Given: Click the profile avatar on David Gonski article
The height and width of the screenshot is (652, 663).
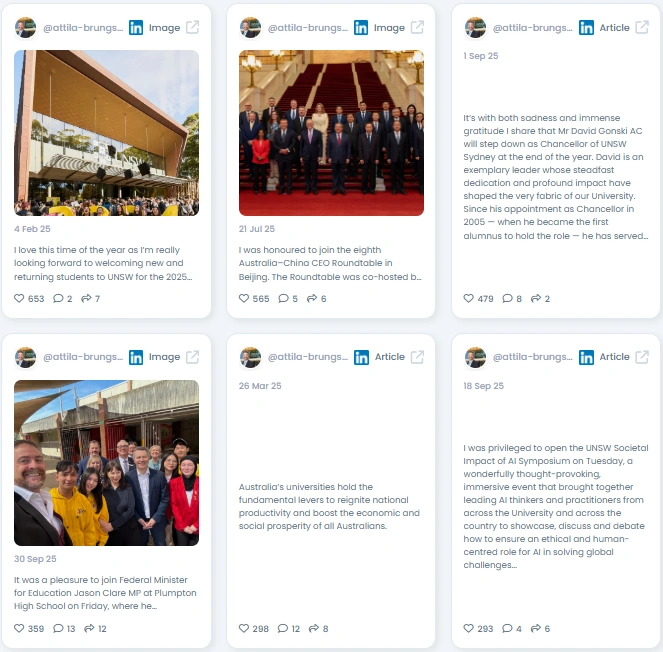Looking at the screenshot, I should tap(475, 27).
